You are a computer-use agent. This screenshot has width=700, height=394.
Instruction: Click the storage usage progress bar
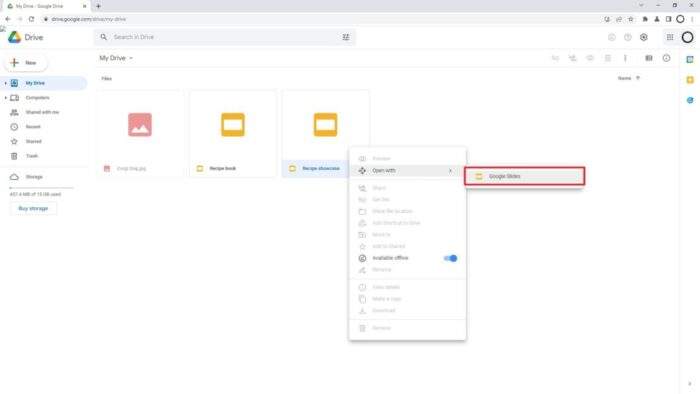pos(41,188)
